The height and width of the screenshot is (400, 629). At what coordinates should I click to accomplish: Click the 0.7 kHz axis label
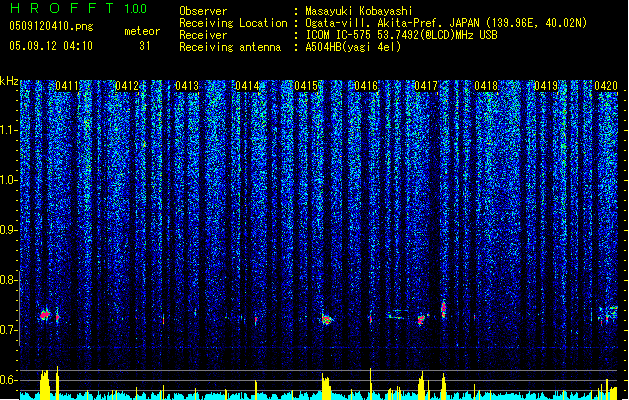click(9, 330)
